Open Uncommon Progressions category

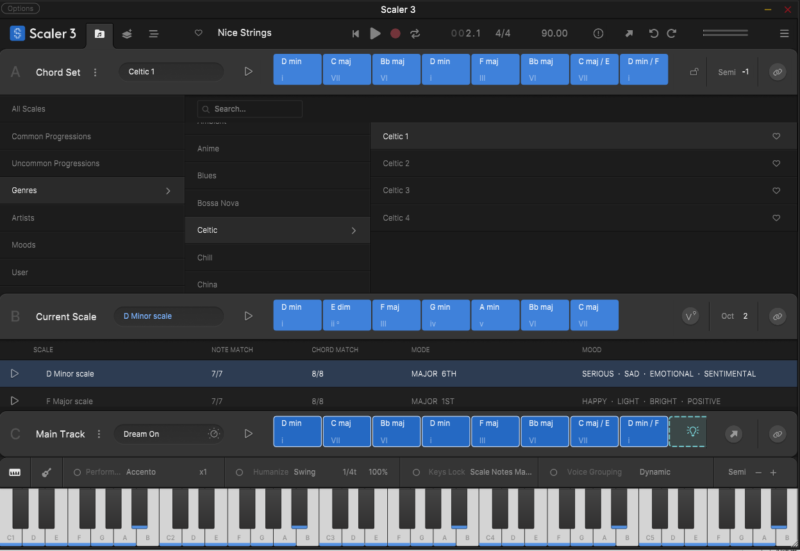pyautogui.click(x=92, y=163)
